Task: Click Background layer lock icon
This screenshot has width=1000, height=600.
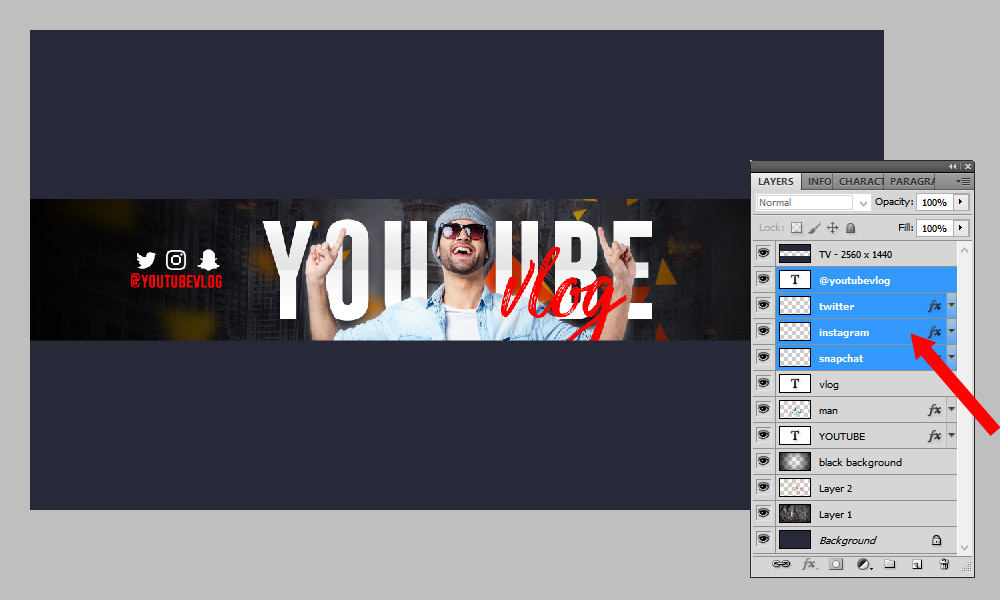Action: (936, 540)
